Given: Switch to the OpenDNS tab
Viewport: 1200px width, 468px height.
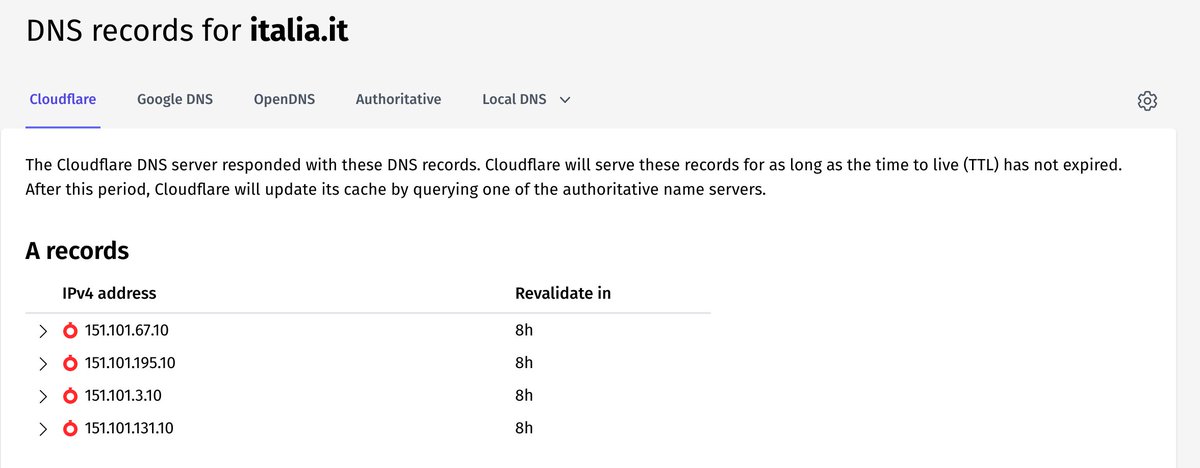Looking at the screenshot, I should [284, 99].
